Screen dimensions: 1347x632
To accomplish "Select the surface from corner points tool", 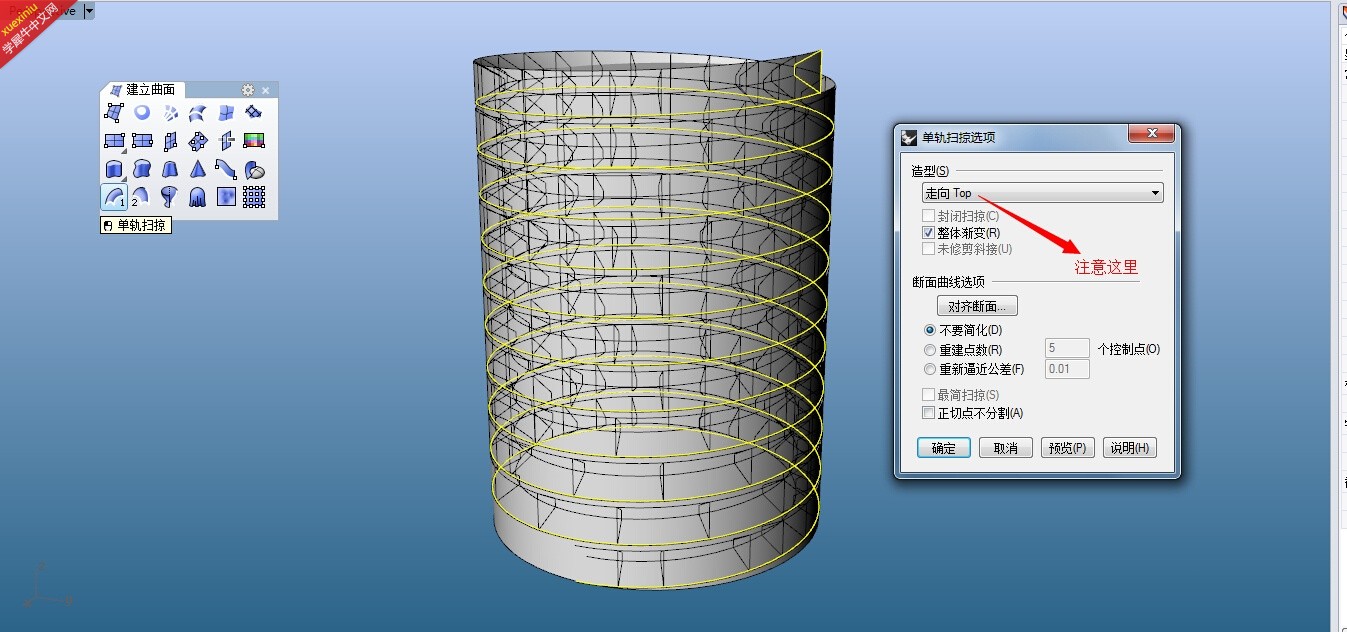I will click(114, 113).
